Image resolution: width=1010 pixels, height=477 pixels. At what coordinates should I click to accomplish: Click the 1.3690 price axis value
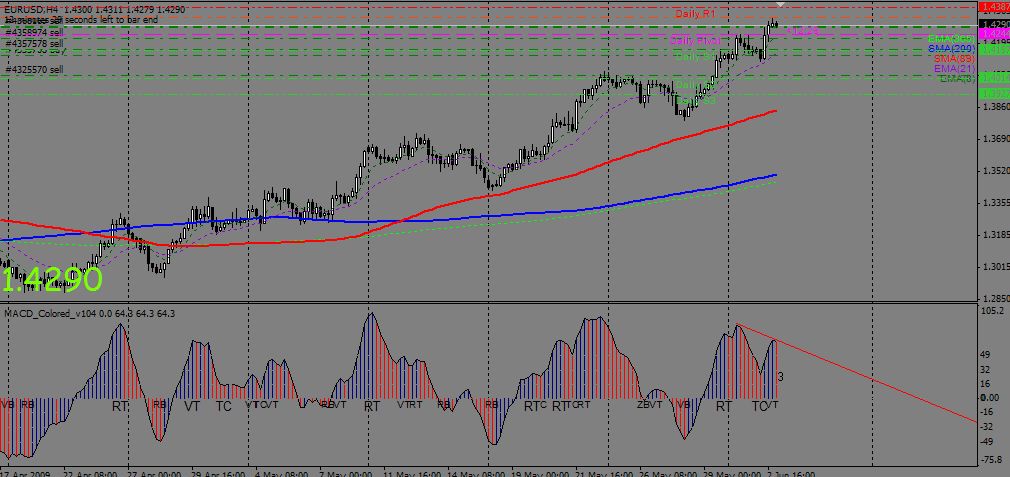pos(995,138)
